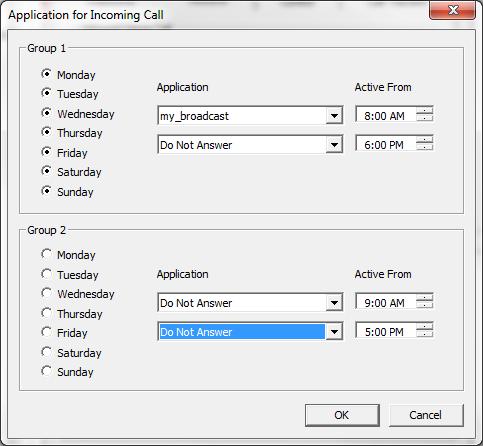This screenshot has height=446, width=483.
Task: Select Monday radio button in Group 2
Action: point(47,254)
